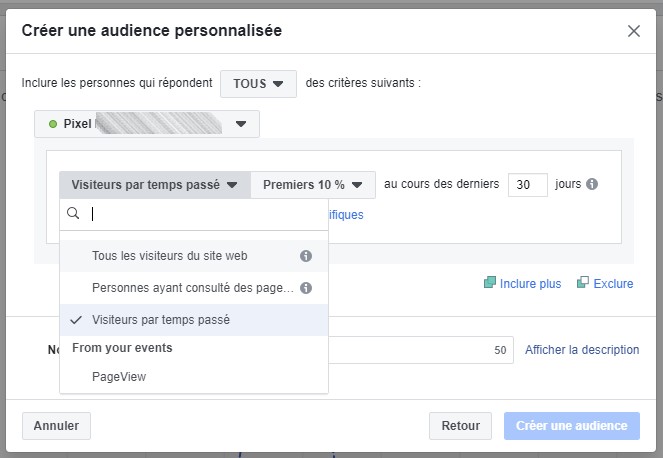Screen dimensions: 663x458
Task: Focus the days number field showing 30
Action: (x=527, y=185)
